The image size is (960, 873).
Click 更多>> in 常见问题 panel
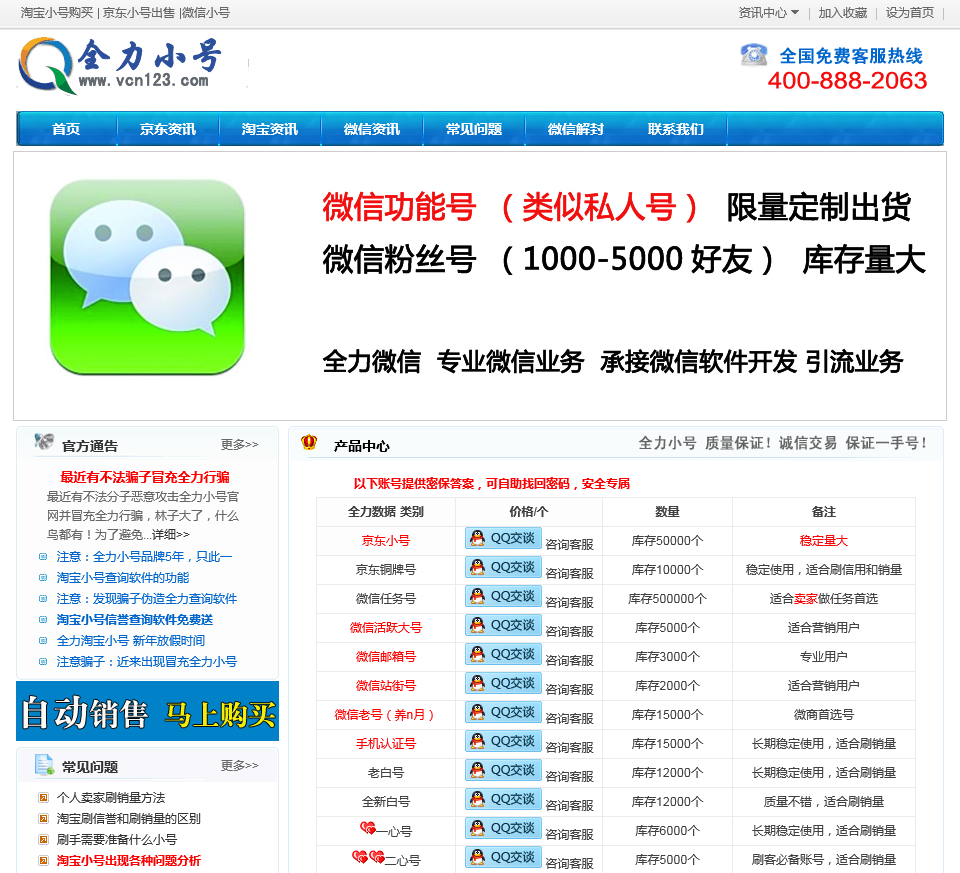point(239,765)
